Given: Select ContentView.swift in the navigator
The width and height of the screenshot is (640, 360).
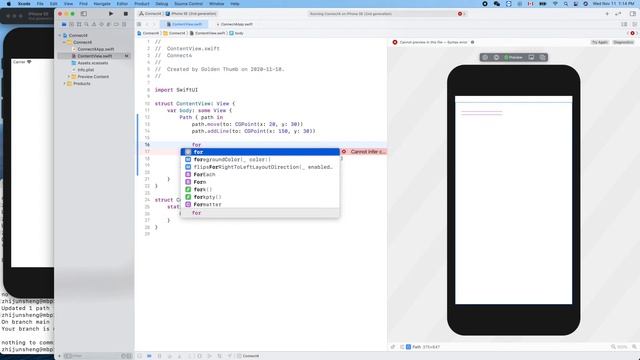Looking at the screenshot, I should pos(94,56).
